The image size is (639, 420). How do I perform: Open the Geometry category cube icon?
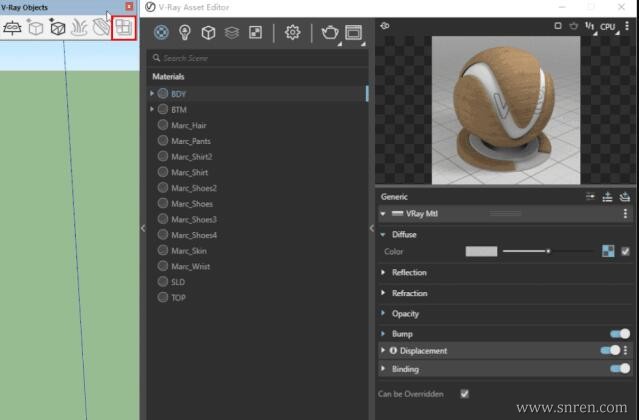(x=208, y=32)
